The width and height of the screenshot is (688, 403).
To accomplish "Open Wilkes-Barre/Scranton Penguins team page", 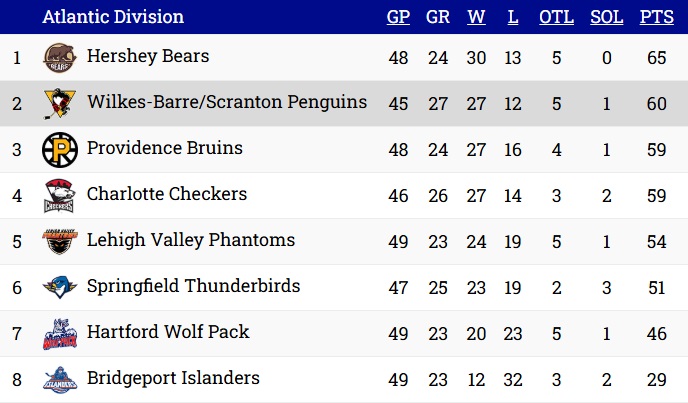I will [227, 102].
